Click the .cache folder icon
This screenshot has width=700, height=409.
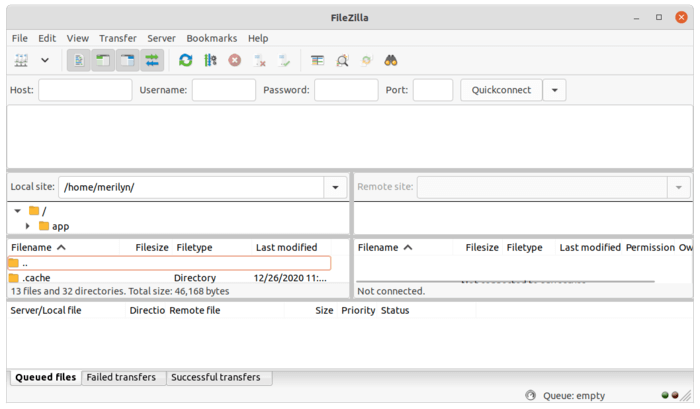point(14,278)
